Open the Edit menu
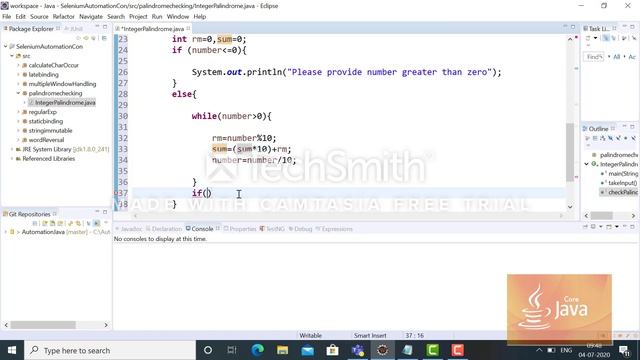 (x=20, y=17)
